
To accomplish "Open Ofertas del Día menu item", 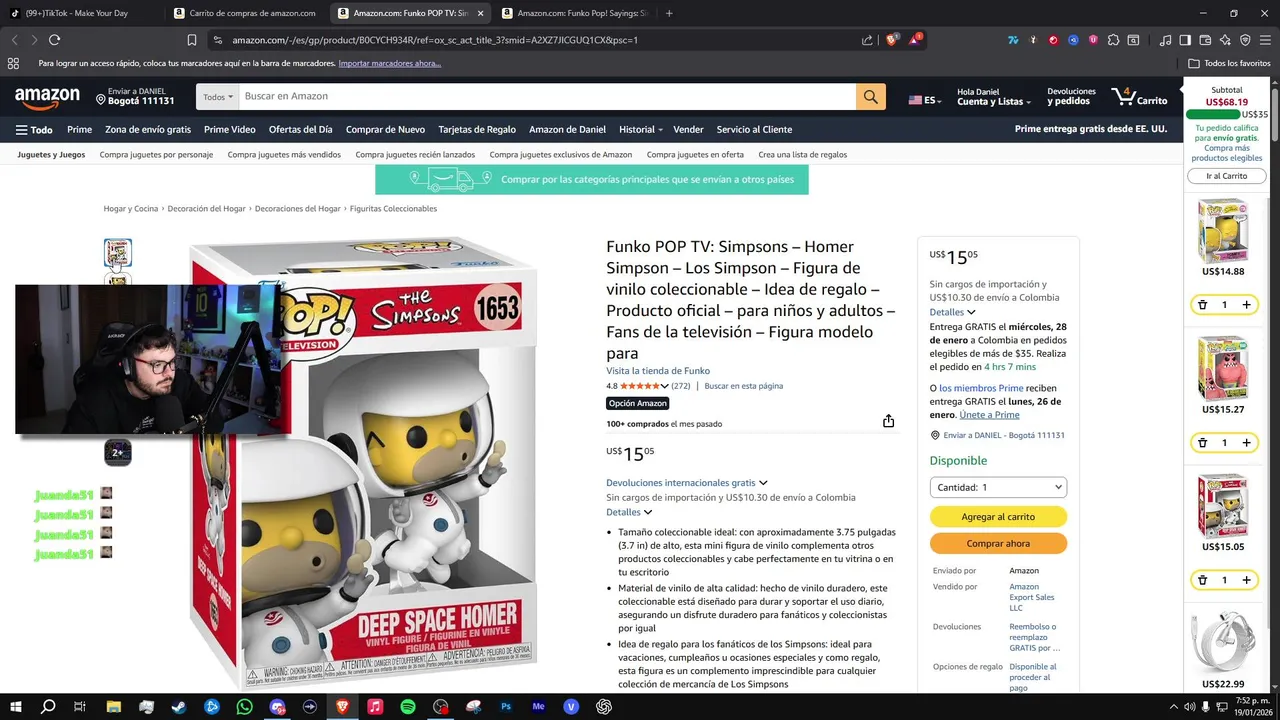I will (x=300, y=129).
